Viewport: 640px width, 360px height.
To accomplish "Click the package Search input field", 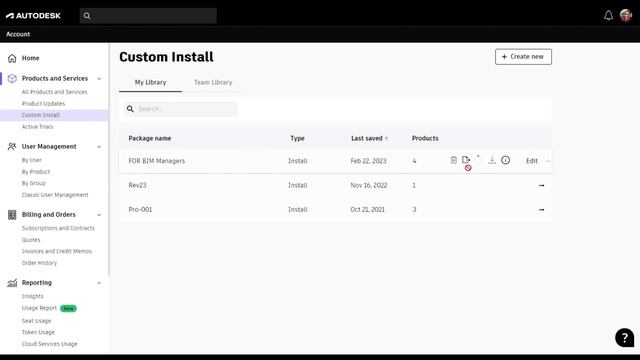I will pyautogui.click(x=181, y=109).
